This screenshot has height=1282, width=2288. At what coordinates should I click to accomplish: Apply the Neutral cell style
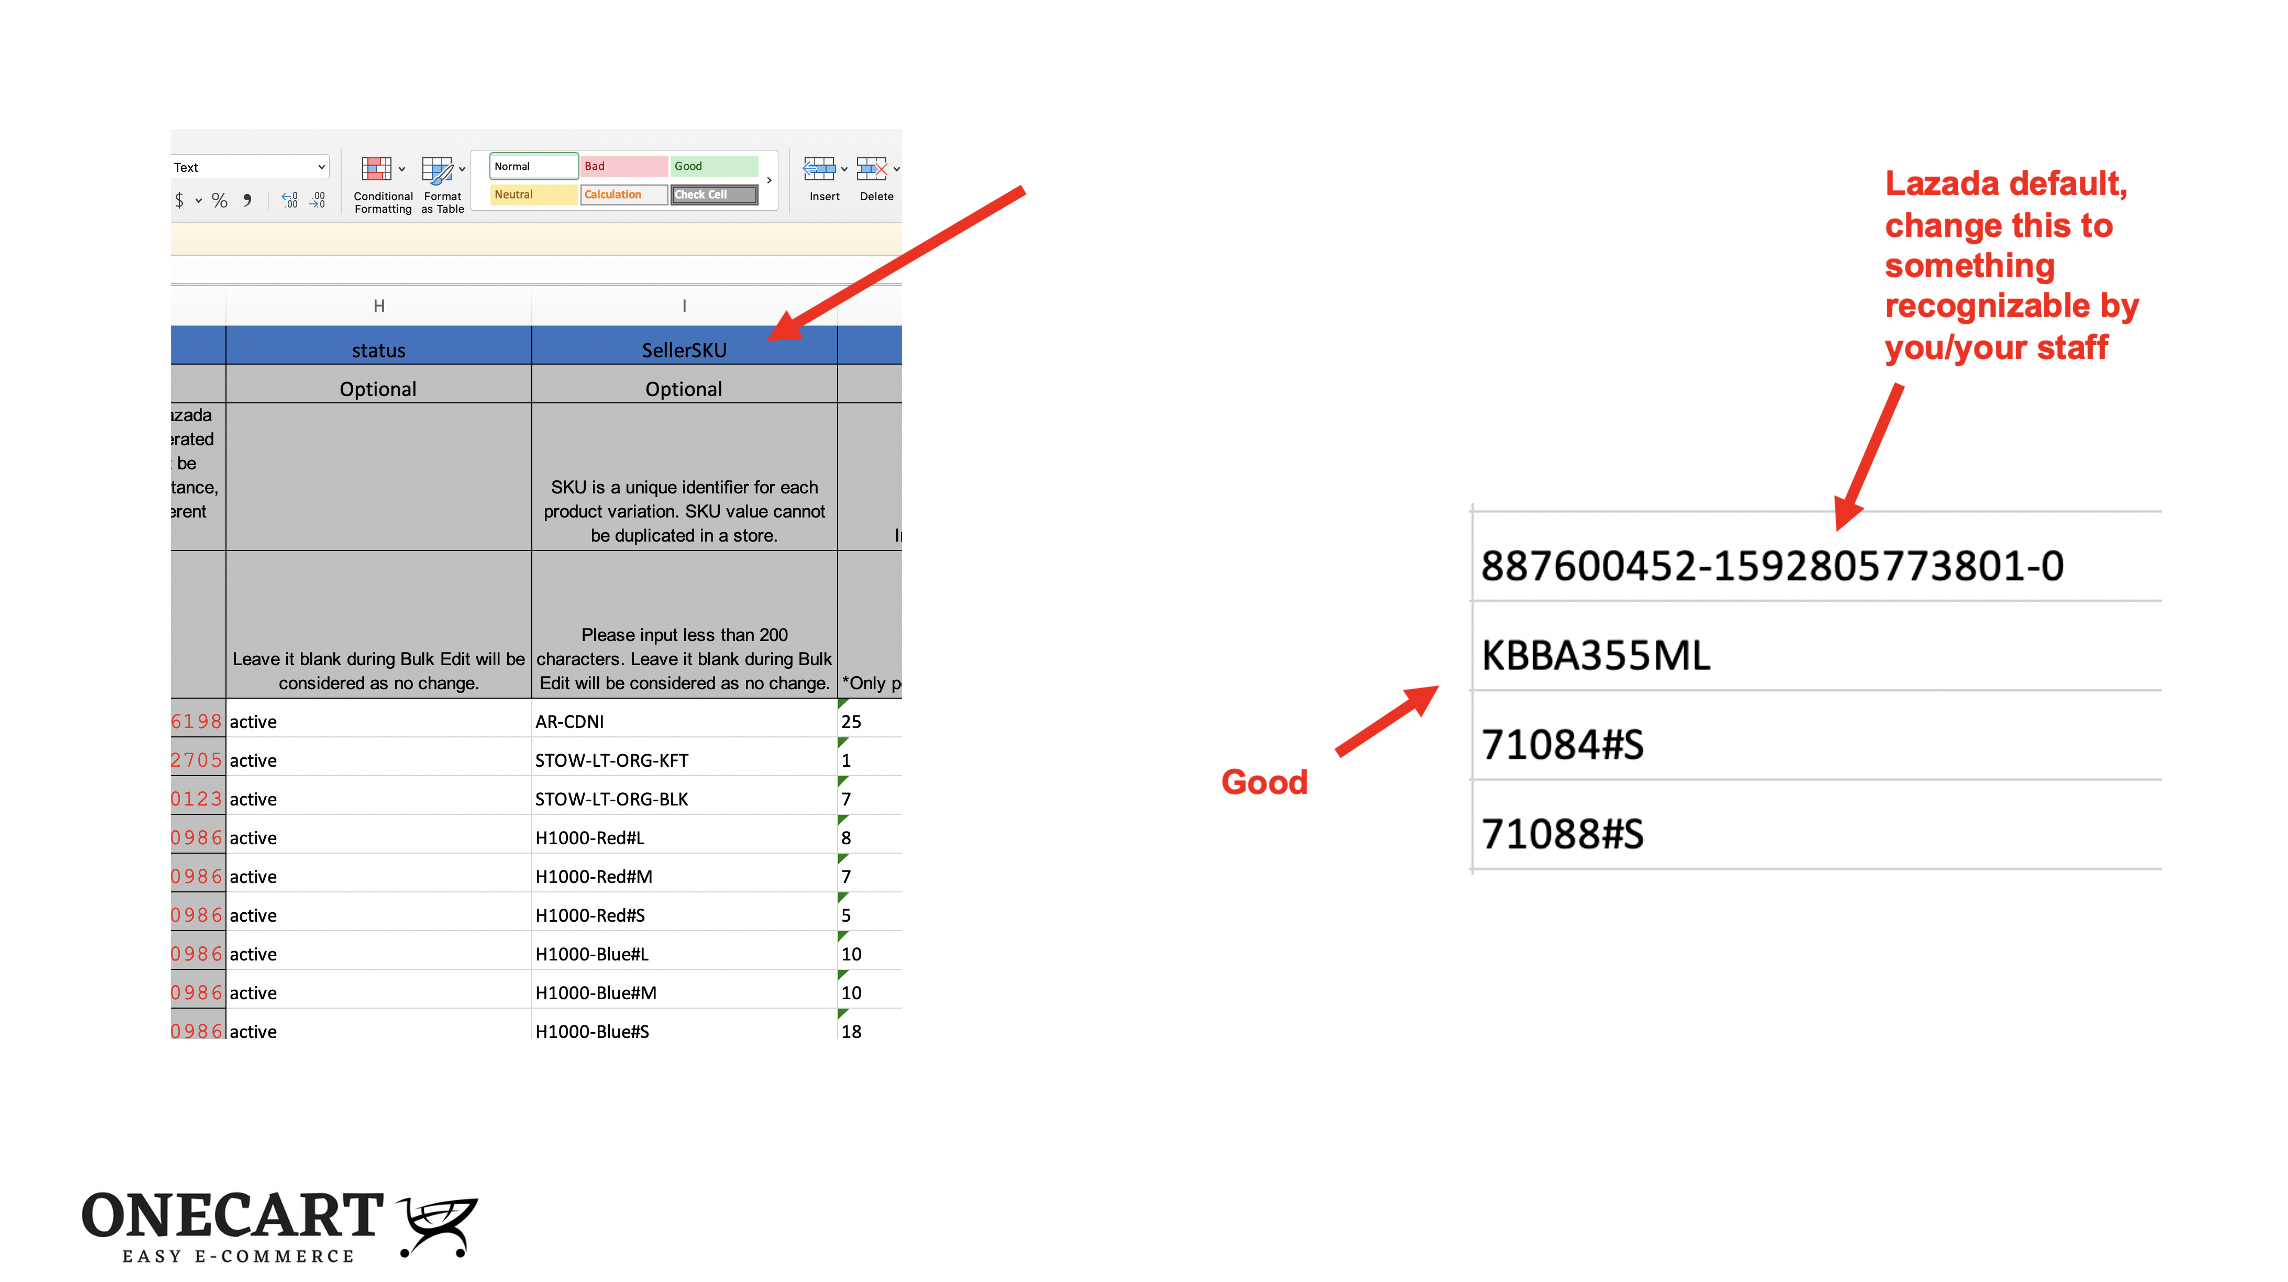point(533,194)
